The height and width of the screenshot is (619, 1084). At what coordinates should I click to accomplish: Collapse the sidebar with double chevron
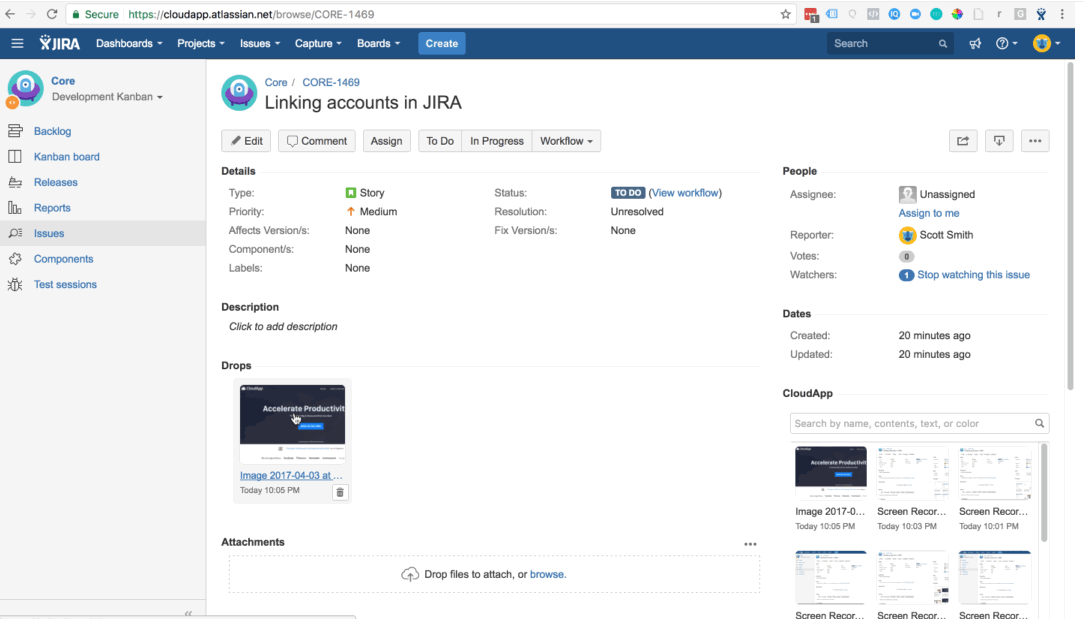click(x=188, y=613)
